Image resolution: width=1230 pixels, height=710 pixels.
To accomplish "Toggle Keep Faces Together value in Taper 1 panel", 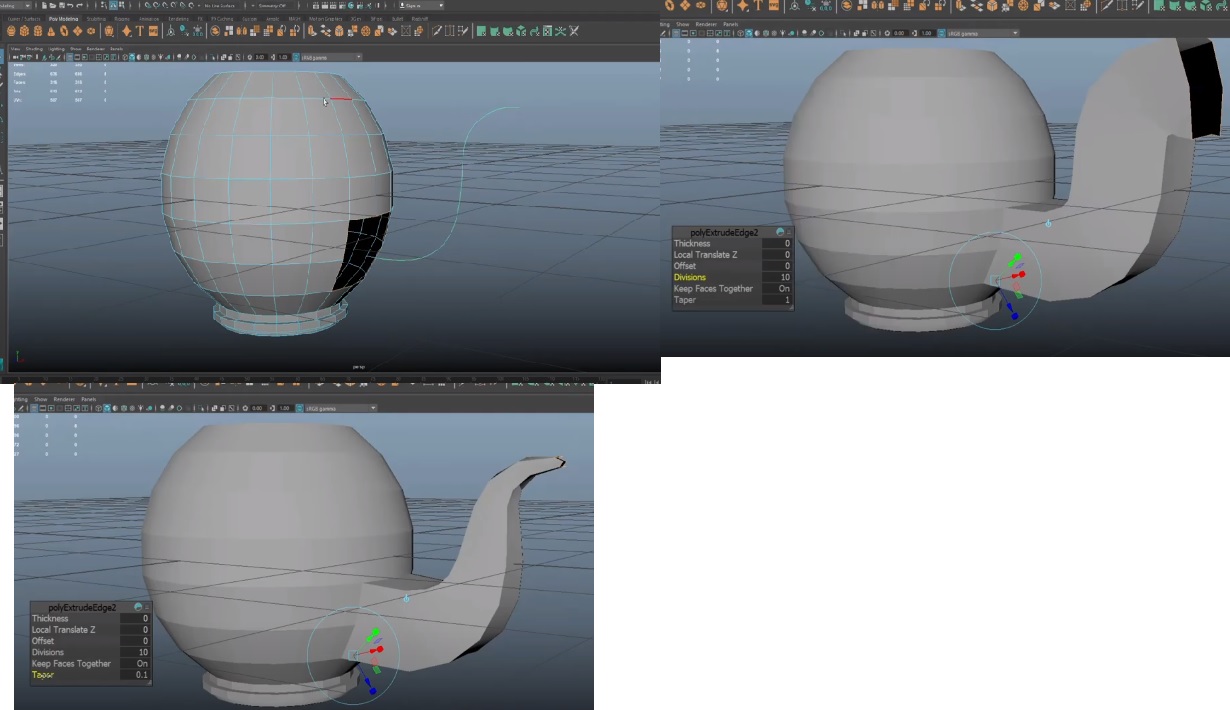I will (778, 288).
